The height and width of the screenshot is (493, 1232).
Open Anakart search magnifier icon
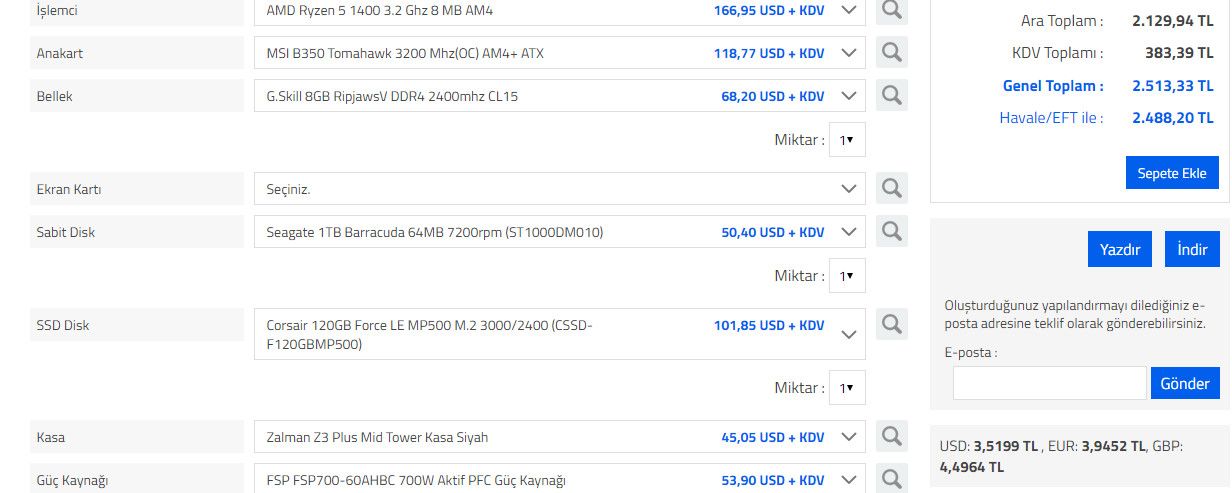[x=892, y=53]
